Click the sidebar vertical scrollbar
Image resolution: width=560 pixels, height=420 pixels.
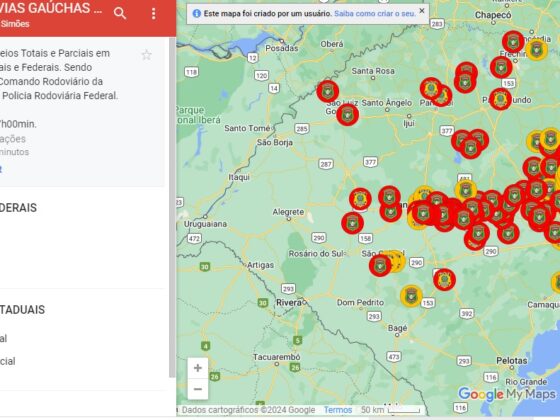click(x=172, y=207)
